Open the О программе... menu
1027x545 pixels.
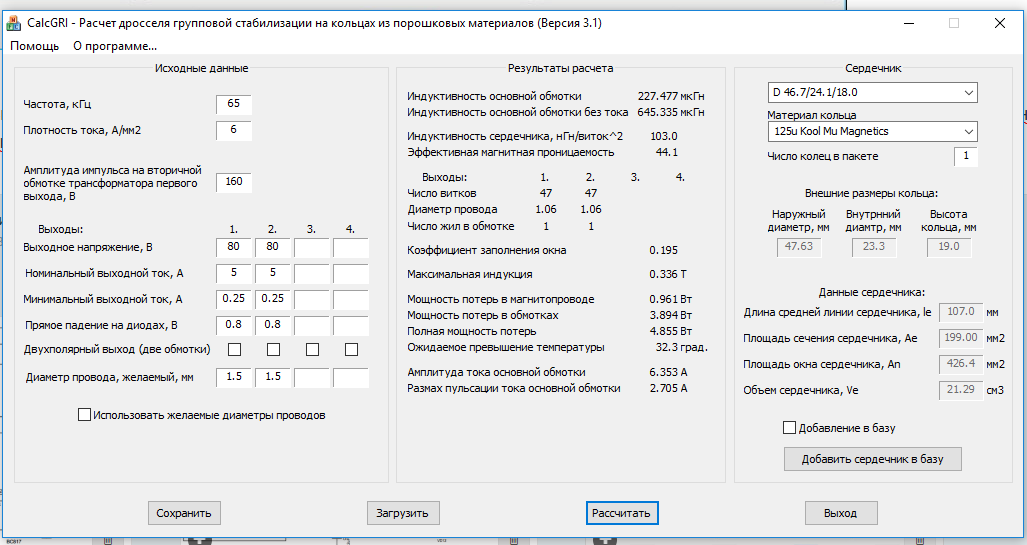115,46
